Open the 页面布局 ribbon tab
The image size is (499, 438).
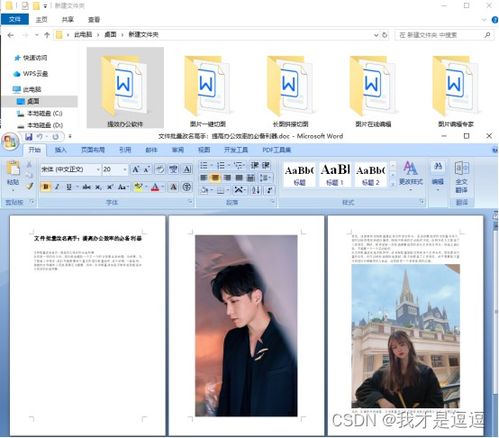click(x=93, y=150)
